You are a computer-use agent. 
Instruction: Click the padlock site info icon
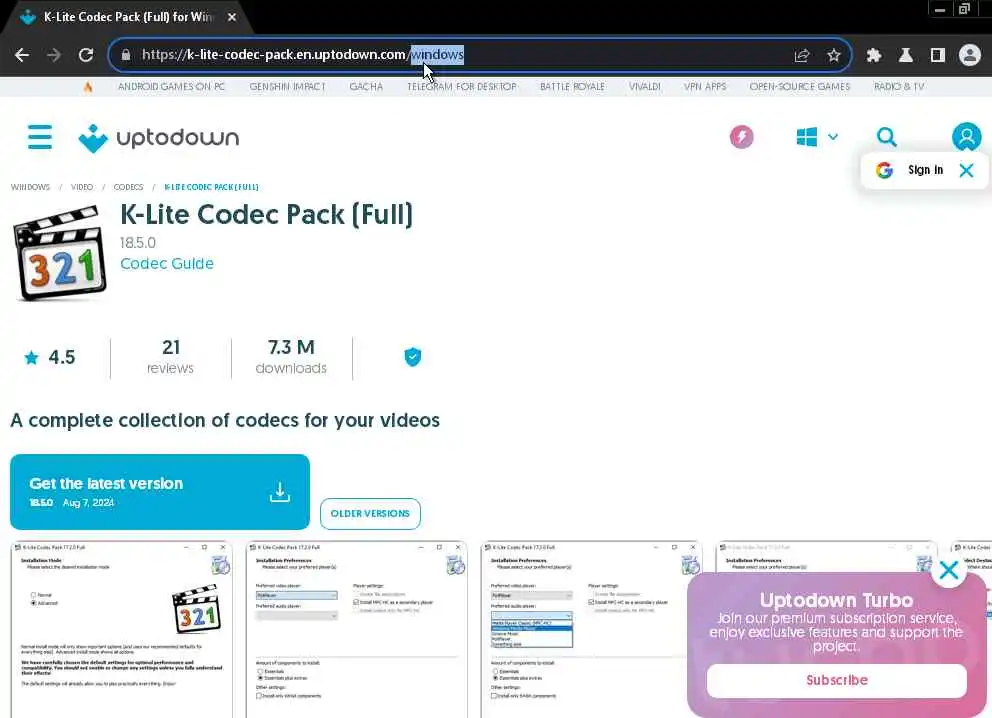pos(126,55)
